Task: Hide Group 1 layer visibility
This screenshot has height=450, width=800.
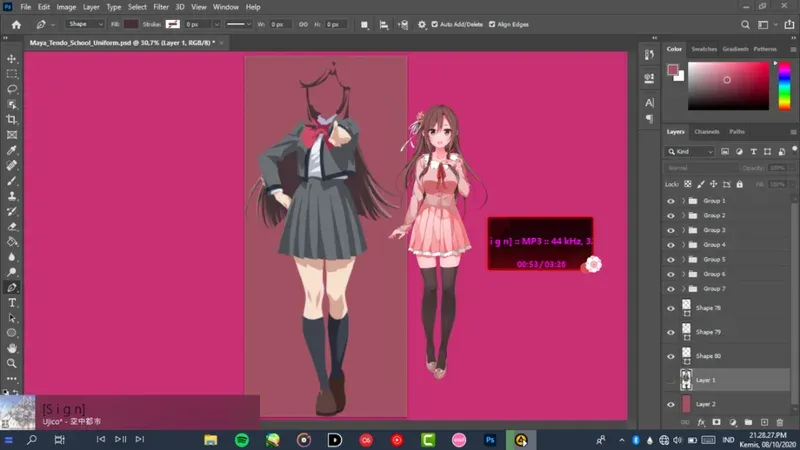Action: point(671,201)
